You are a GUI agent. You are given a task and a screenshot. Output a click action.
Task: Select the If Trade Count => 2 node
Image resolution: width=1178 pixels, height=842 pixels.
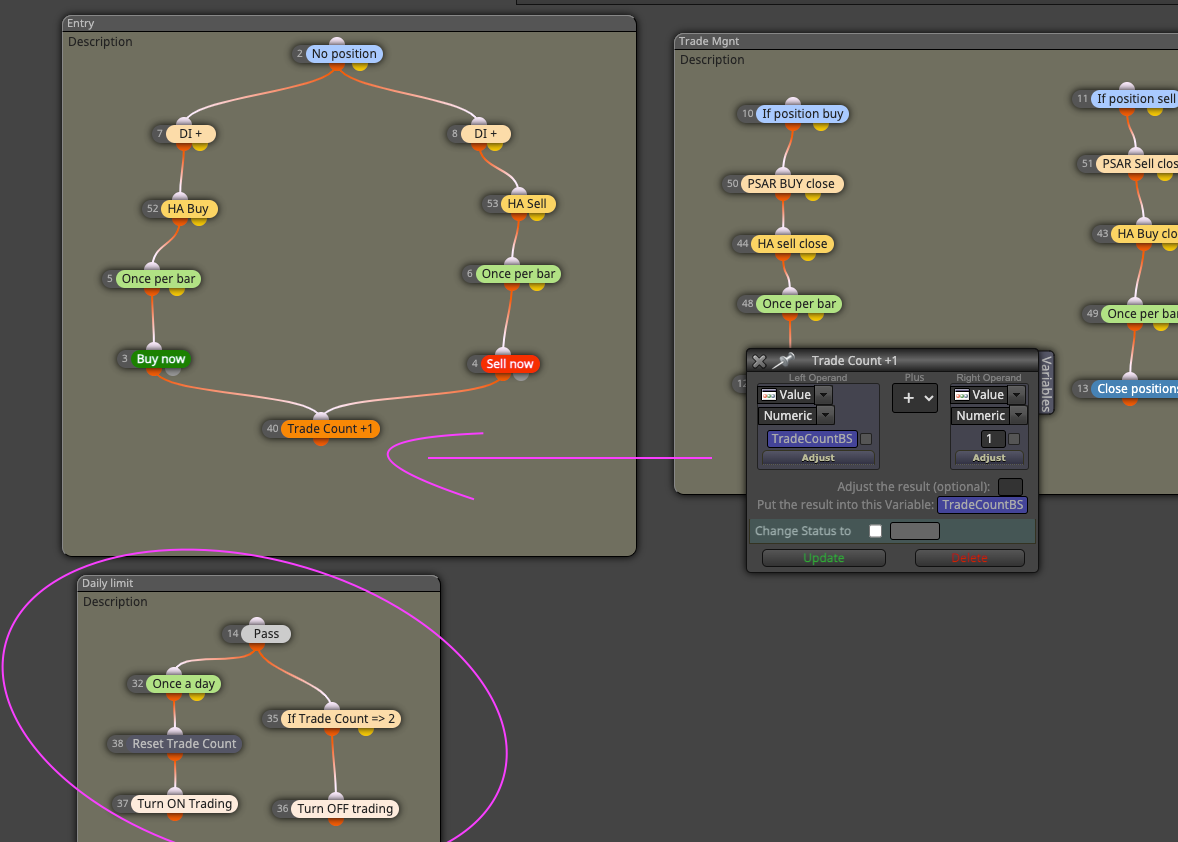click(340, 719)
